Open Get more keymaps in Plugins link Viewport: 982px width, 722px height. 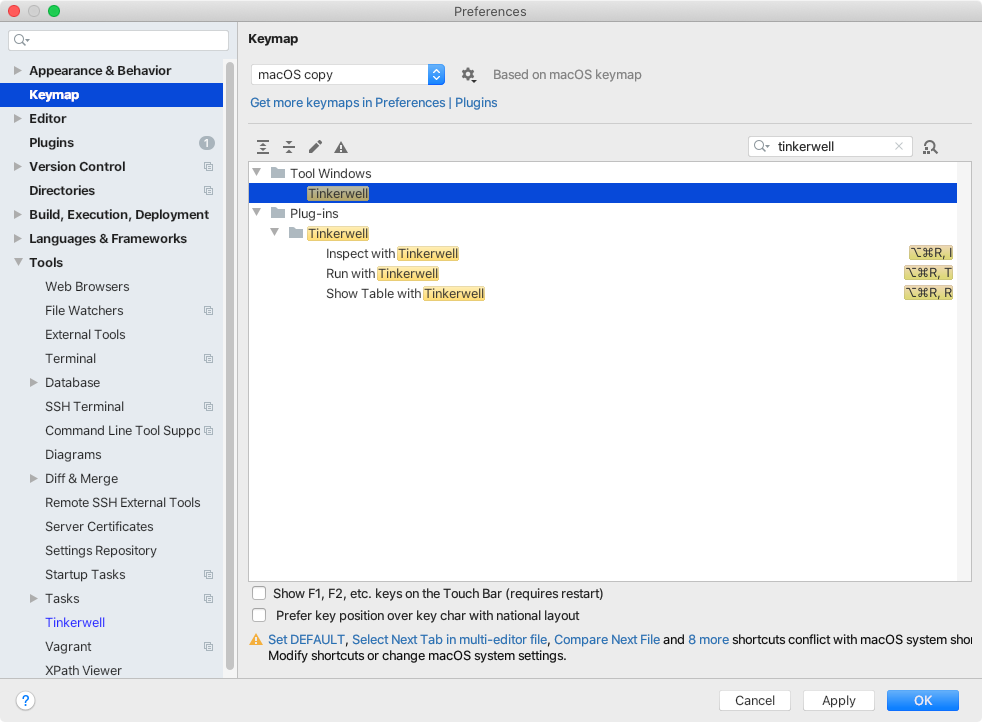[x=373, y=103]
